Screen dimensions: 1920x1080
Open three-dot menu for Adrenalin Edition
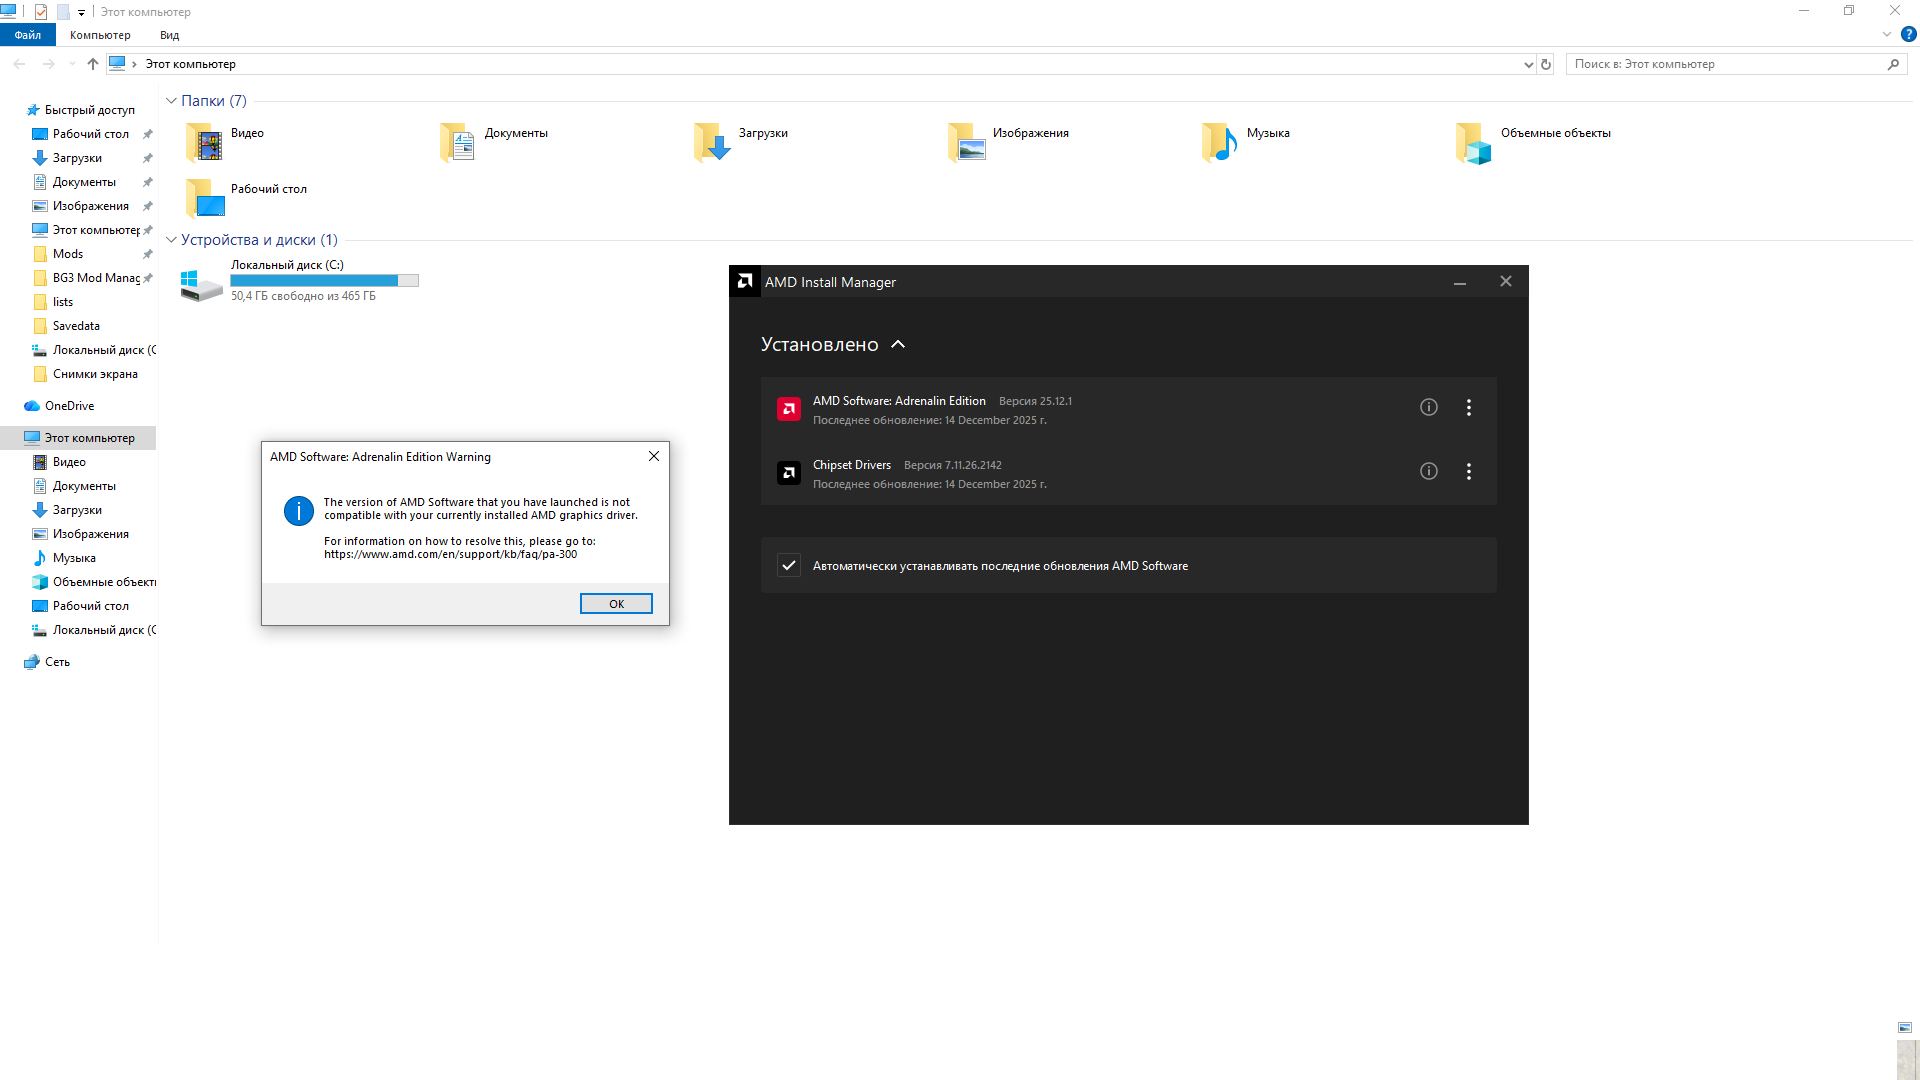click(1469, 407)
